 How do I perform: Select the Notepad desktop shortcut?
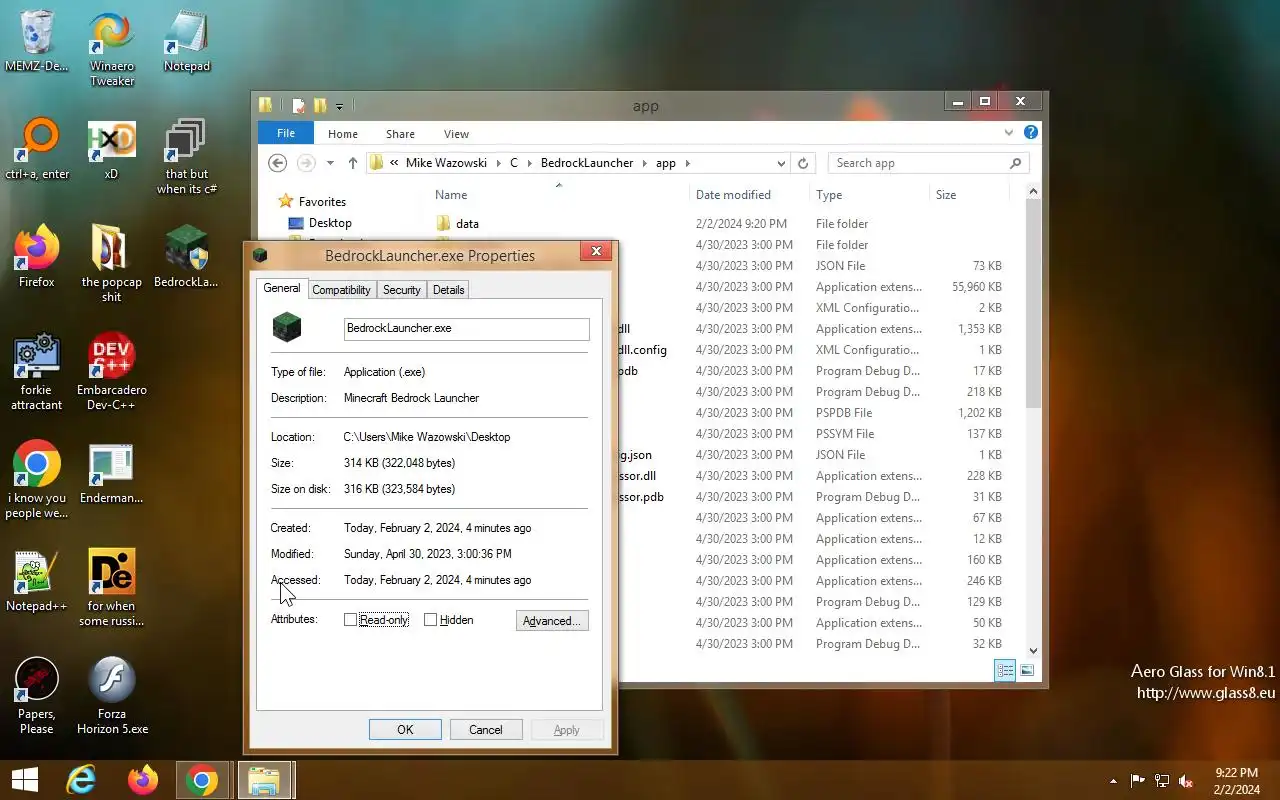coord(187,41)
